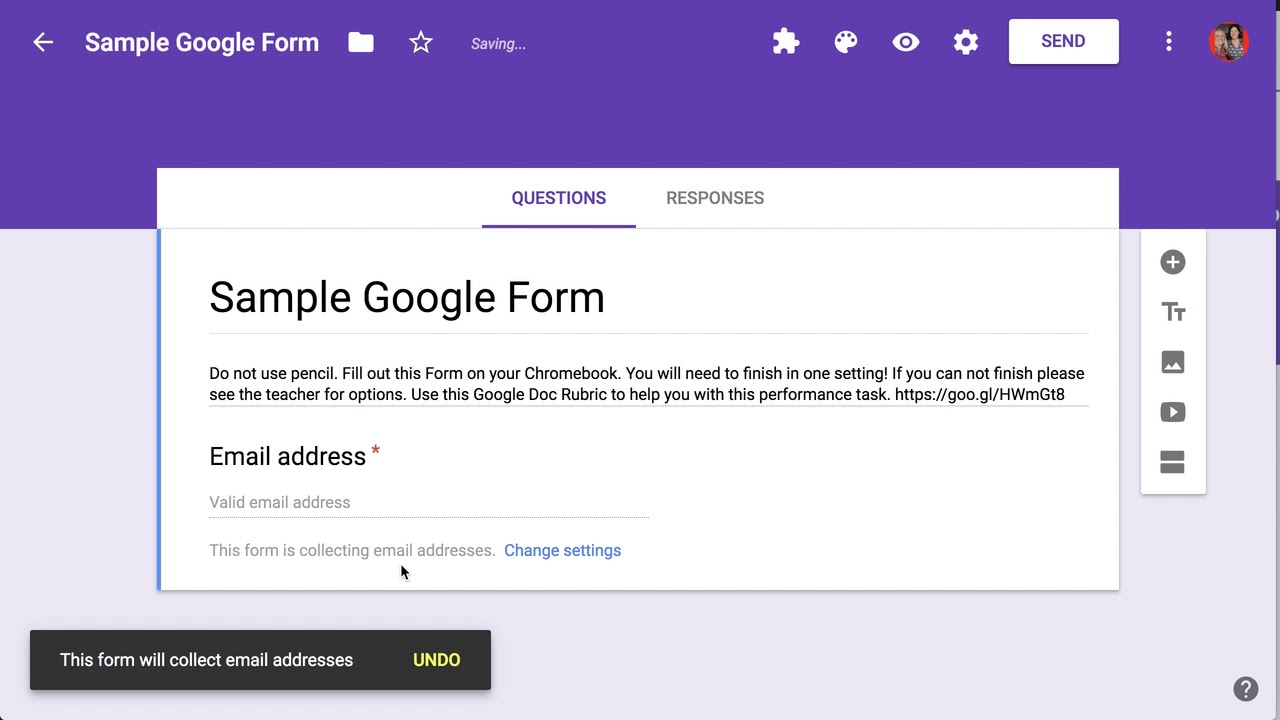The image size is (1280, 720).
Task: Click the back arrow icon
Action: (42, 42)
